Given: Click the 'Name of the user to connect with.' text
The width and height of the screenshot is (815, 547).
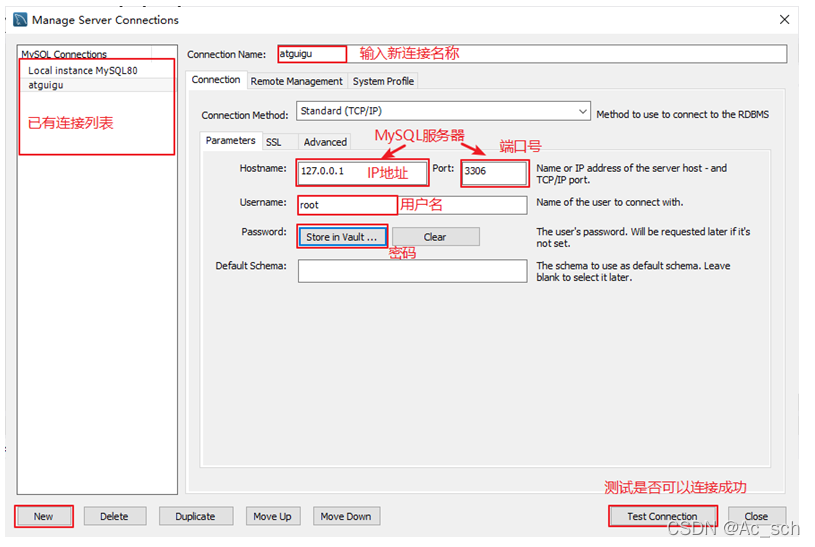Looking at the screenshot, I should pos(610,202).
